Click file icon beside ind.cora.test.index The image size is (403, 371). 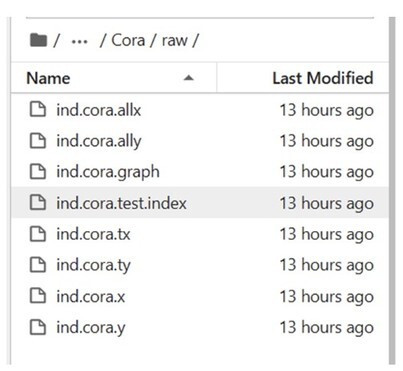(38, 203)
